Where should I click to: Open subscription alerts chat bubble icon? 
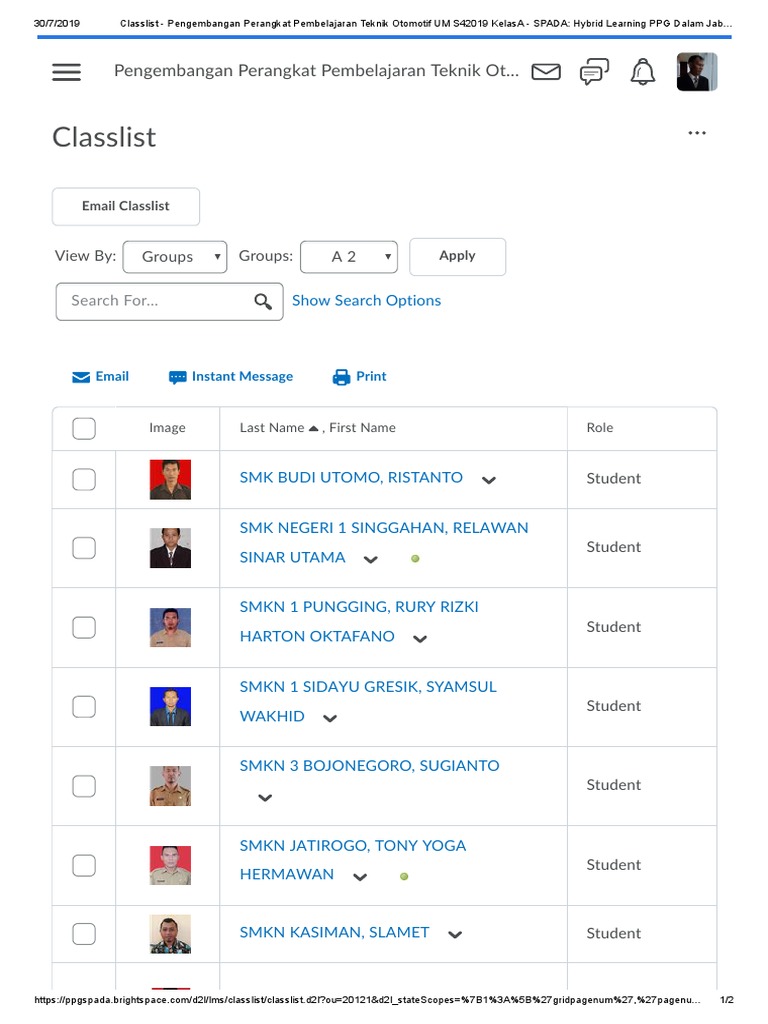tap(594, 72)
